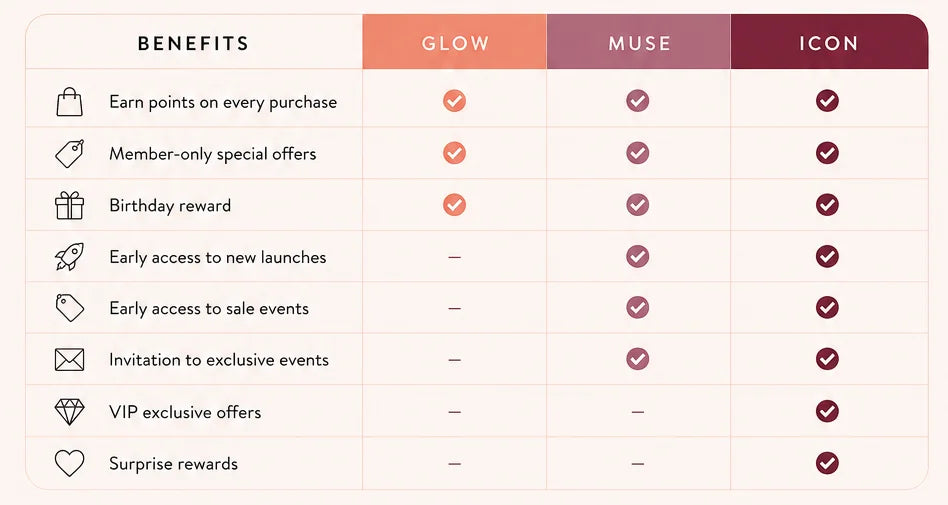The image size is (948, 505).
Task: Click the sale events tag icon
Action: point(70,308)
